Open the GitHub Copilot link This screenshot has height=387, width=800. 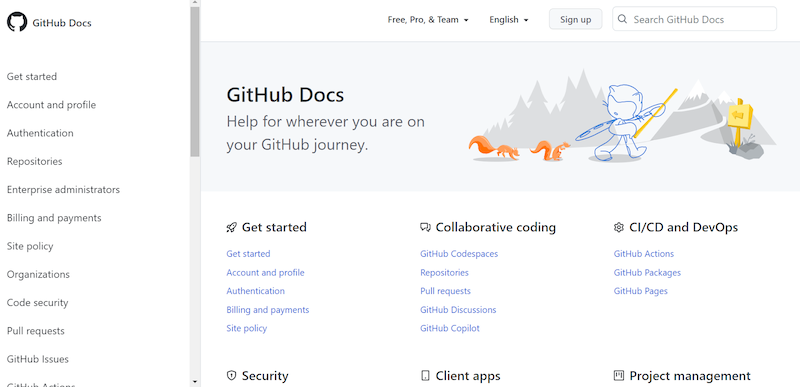(450, 328)
